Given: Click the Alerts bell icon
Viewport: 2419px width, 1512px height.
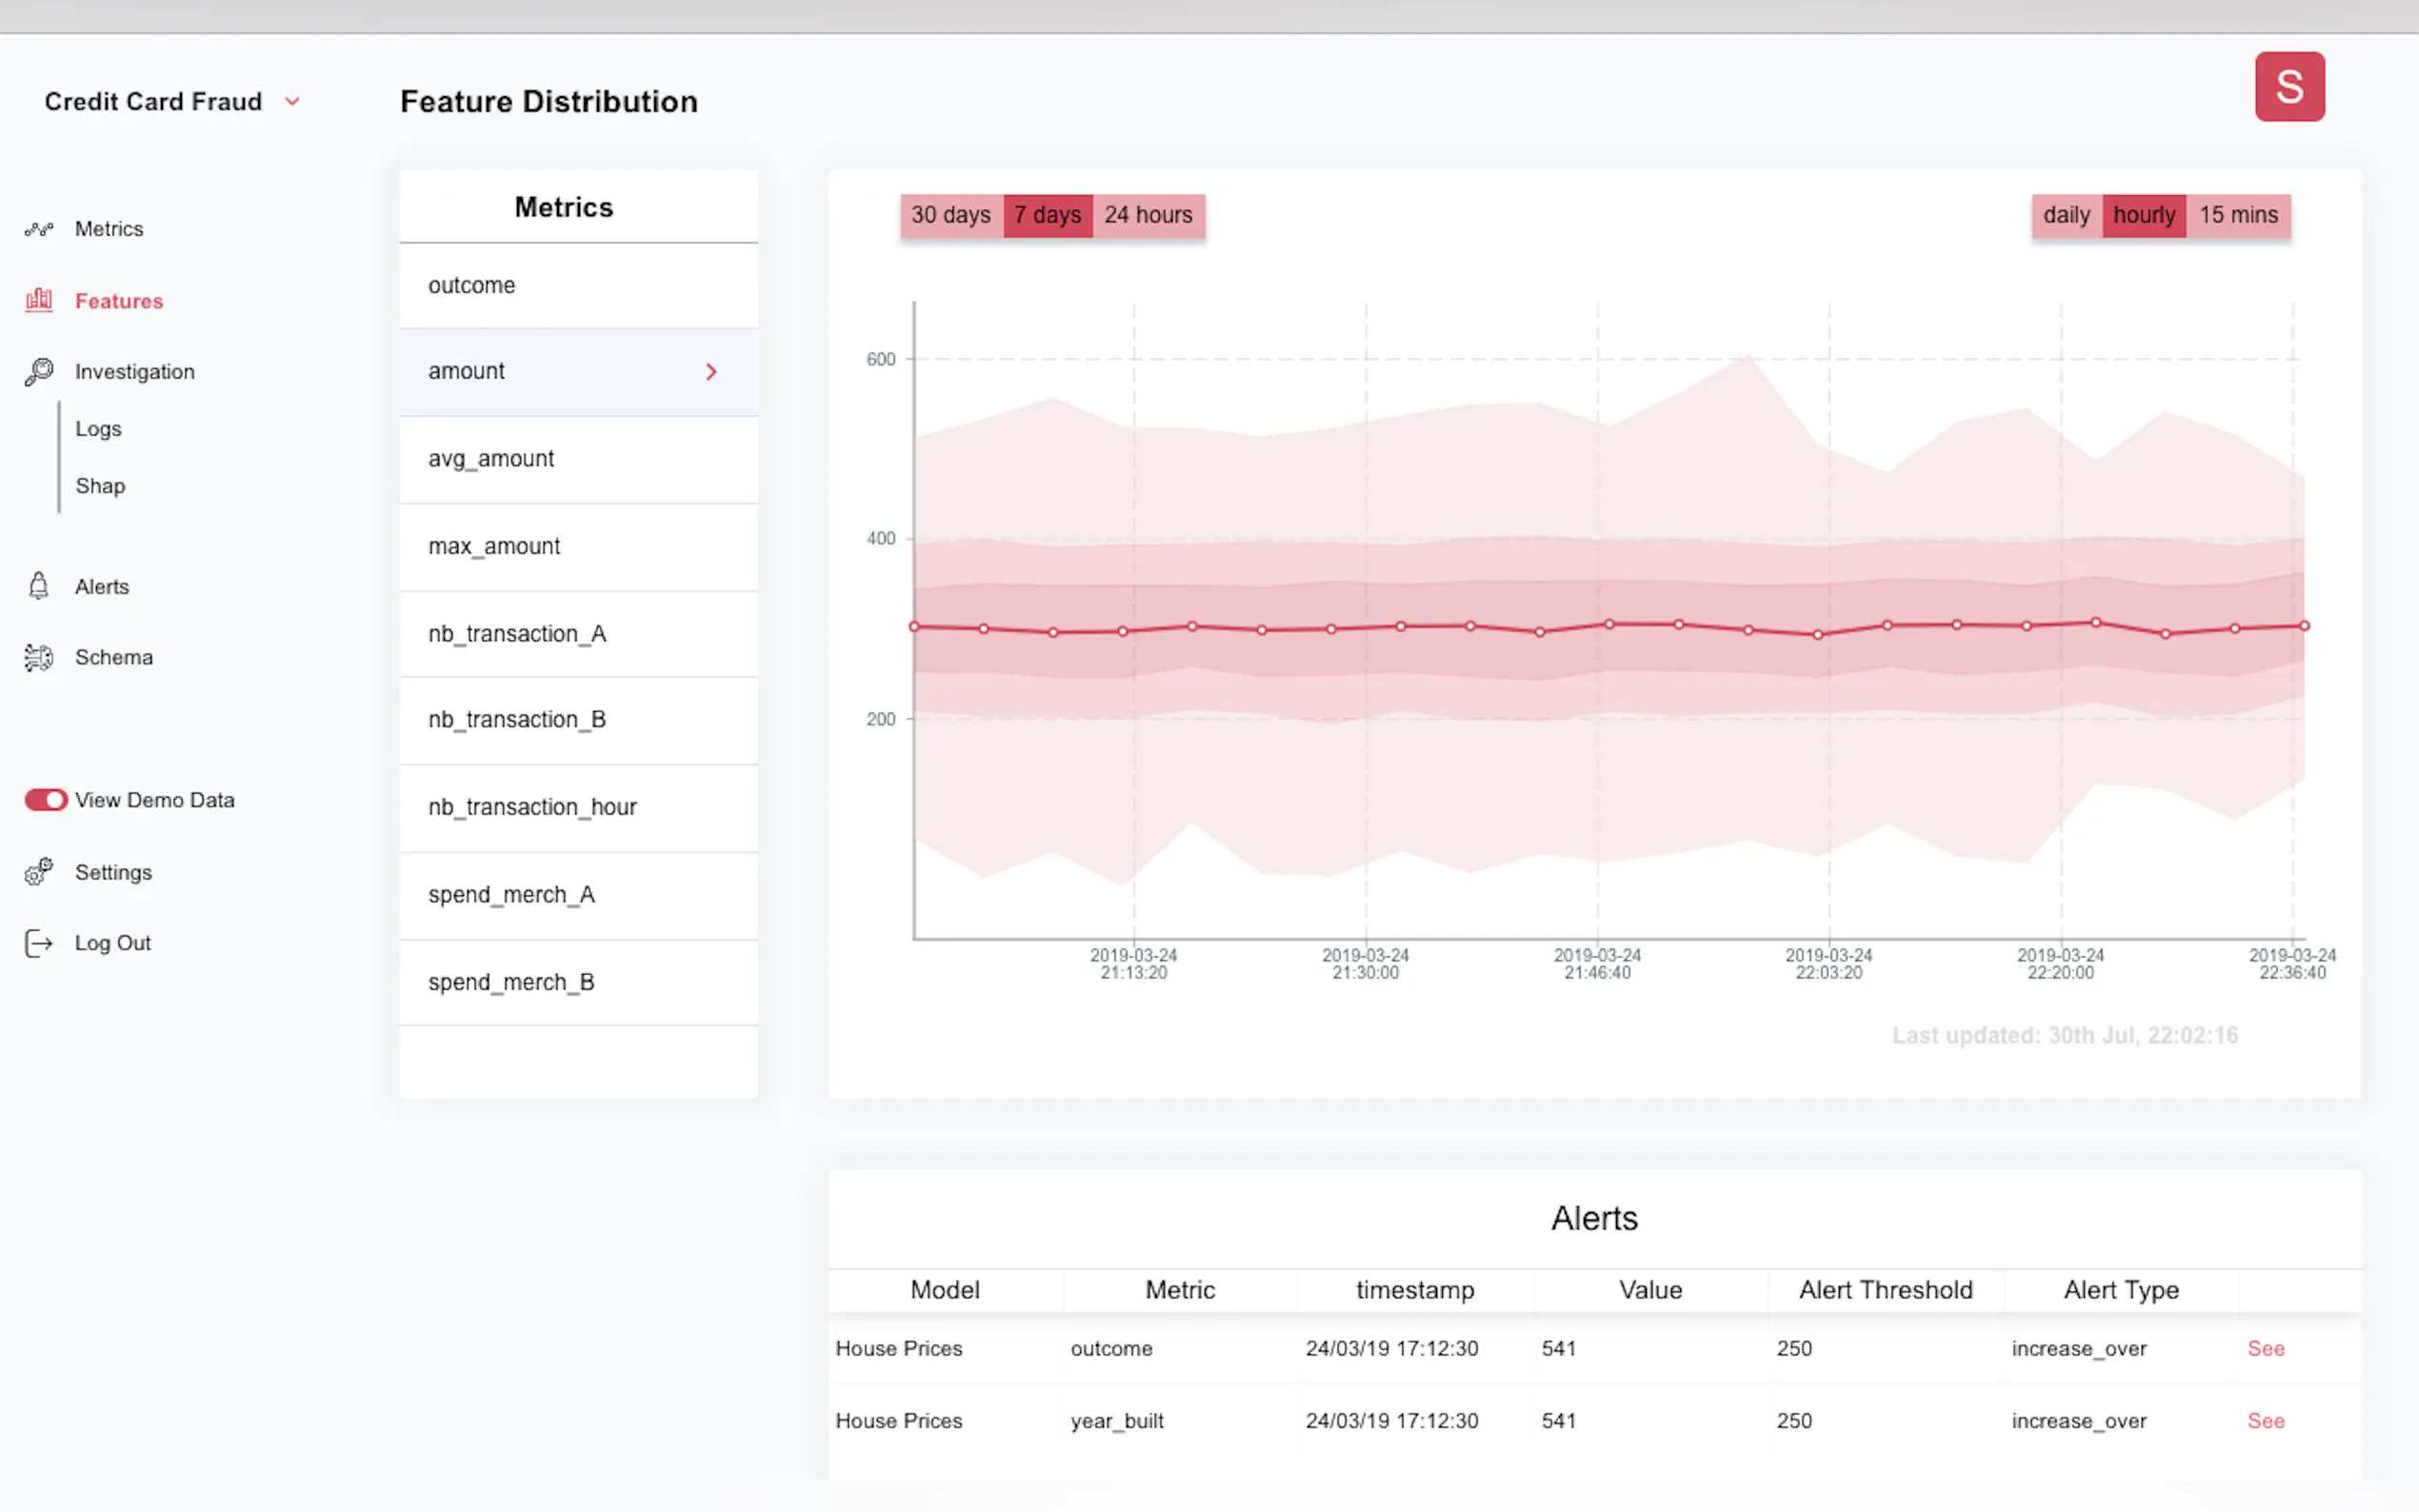Looking at the screenshot, I should pos(39,586).
